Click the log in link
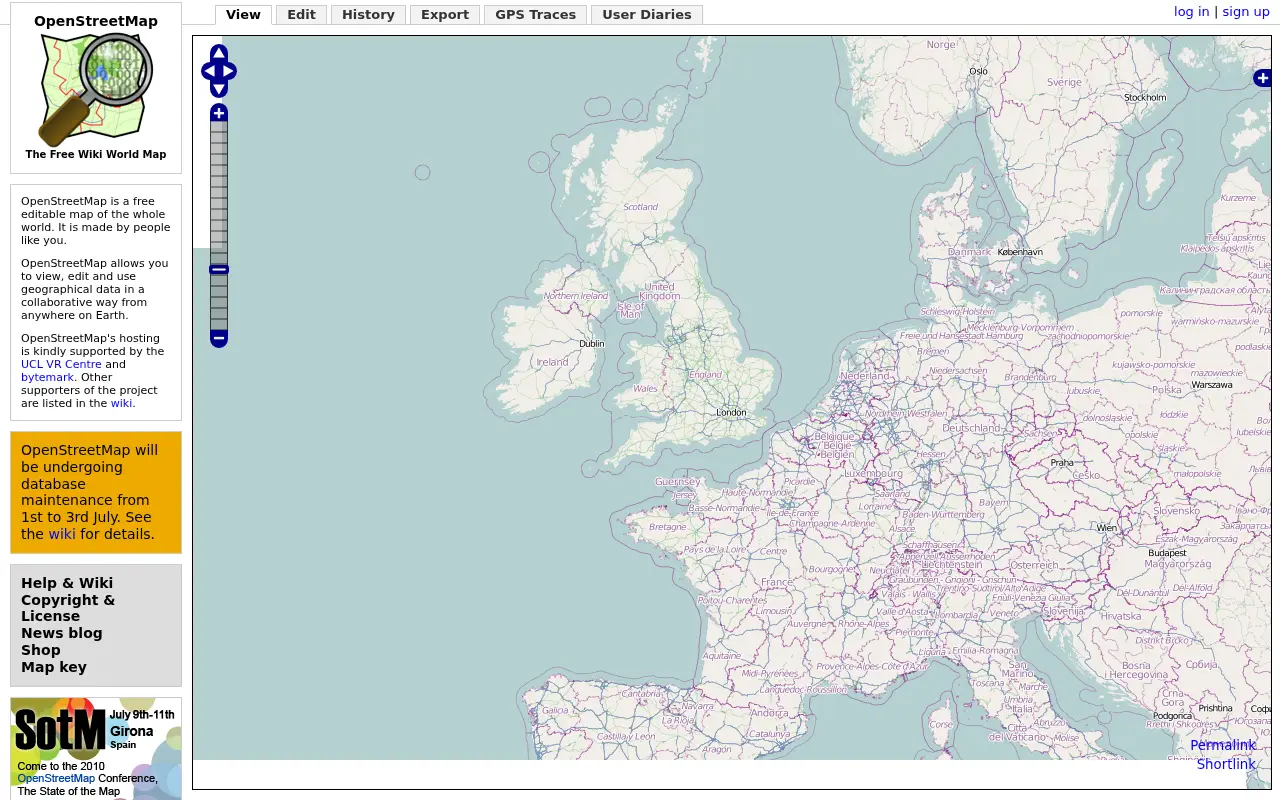The width and height of the screenshot is (1280, 800). [x=1191, y=11]
